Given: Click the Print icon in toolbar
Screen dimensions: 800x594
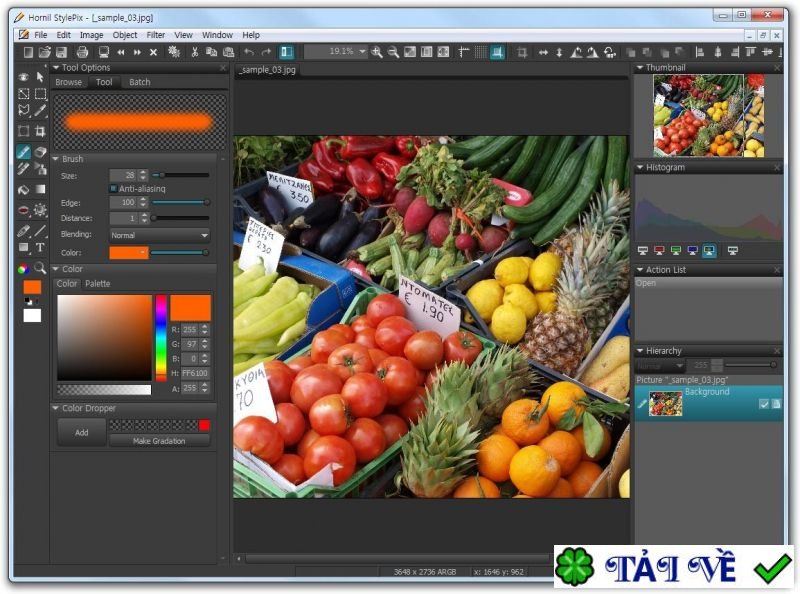Looking at the screenshot, I should point(82,52).
